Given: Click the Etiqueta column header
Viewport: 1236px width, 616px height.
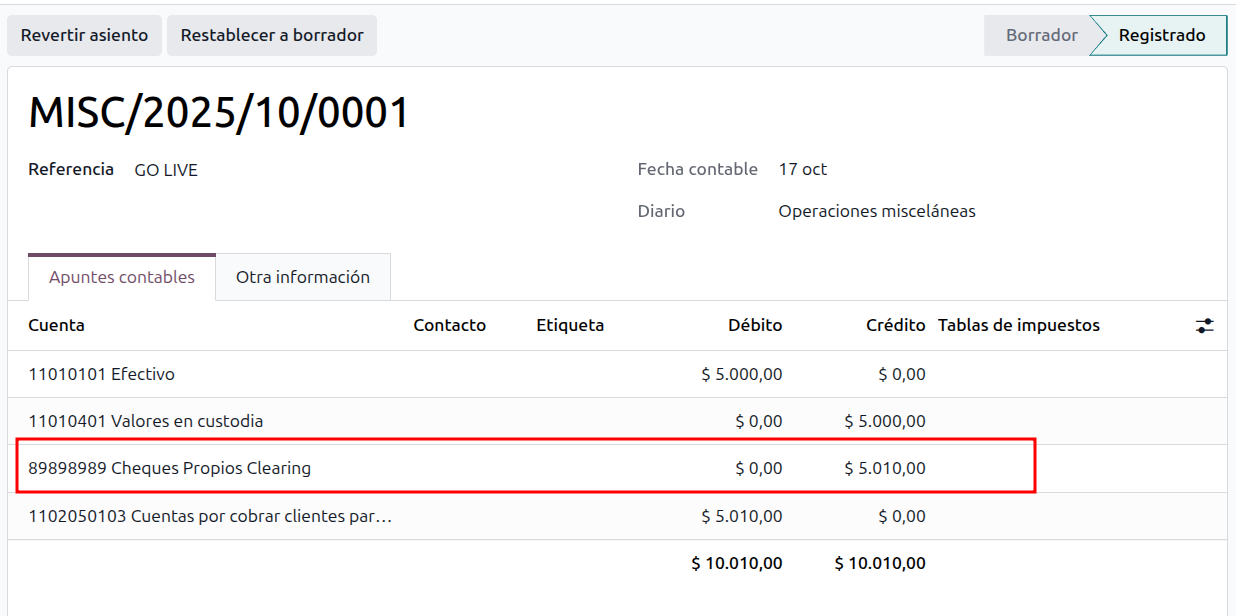Looking at the screenshot, I should pyautogui.click(x=569, y=325).
